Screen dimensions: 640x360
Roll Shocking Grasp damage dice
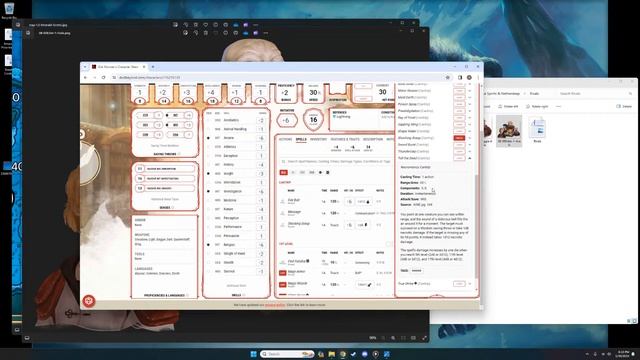(x=362, y=225)
